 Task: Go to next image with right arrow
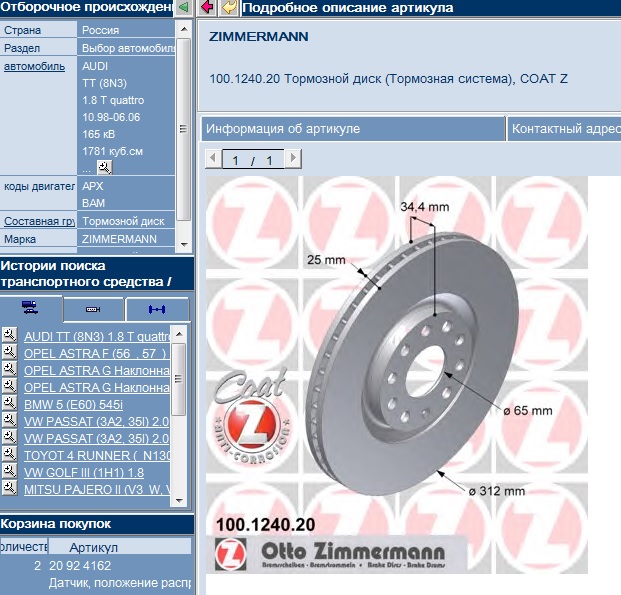293,158
